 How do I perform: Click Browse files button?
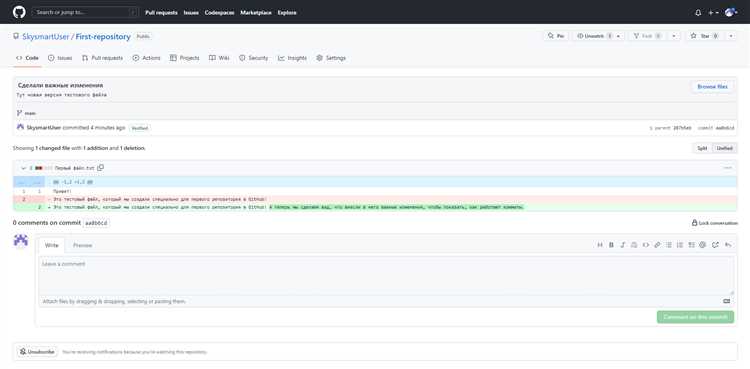[712, 87]
